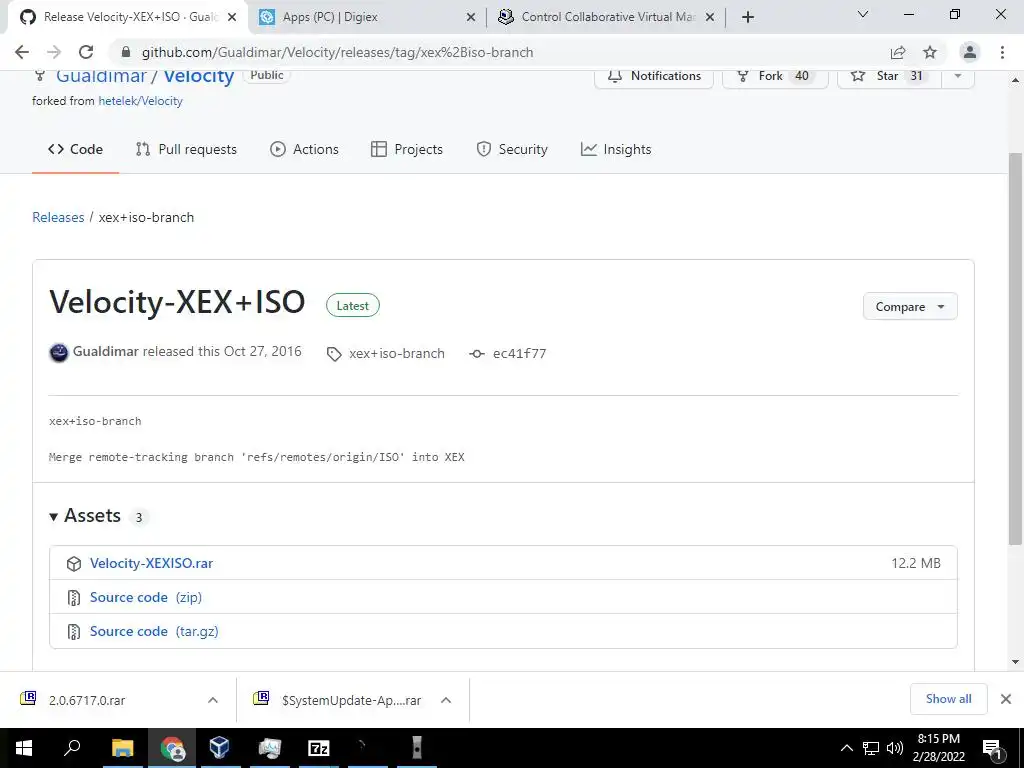Click the taskbar clock showing 8:15 PM
1024x768 pixels.
pyautogui.click(x=939, y=748)
